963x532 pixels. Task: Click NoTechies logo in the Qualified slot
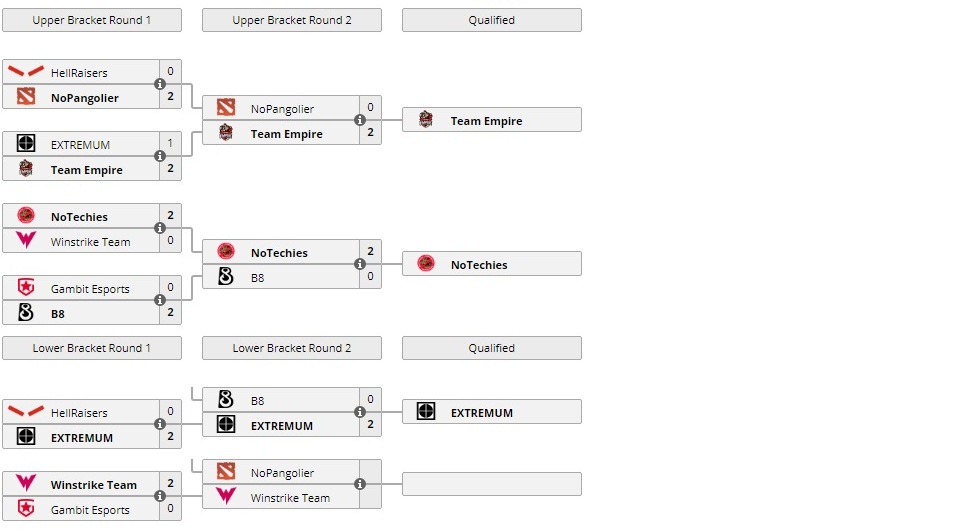(x=426, y=264)
